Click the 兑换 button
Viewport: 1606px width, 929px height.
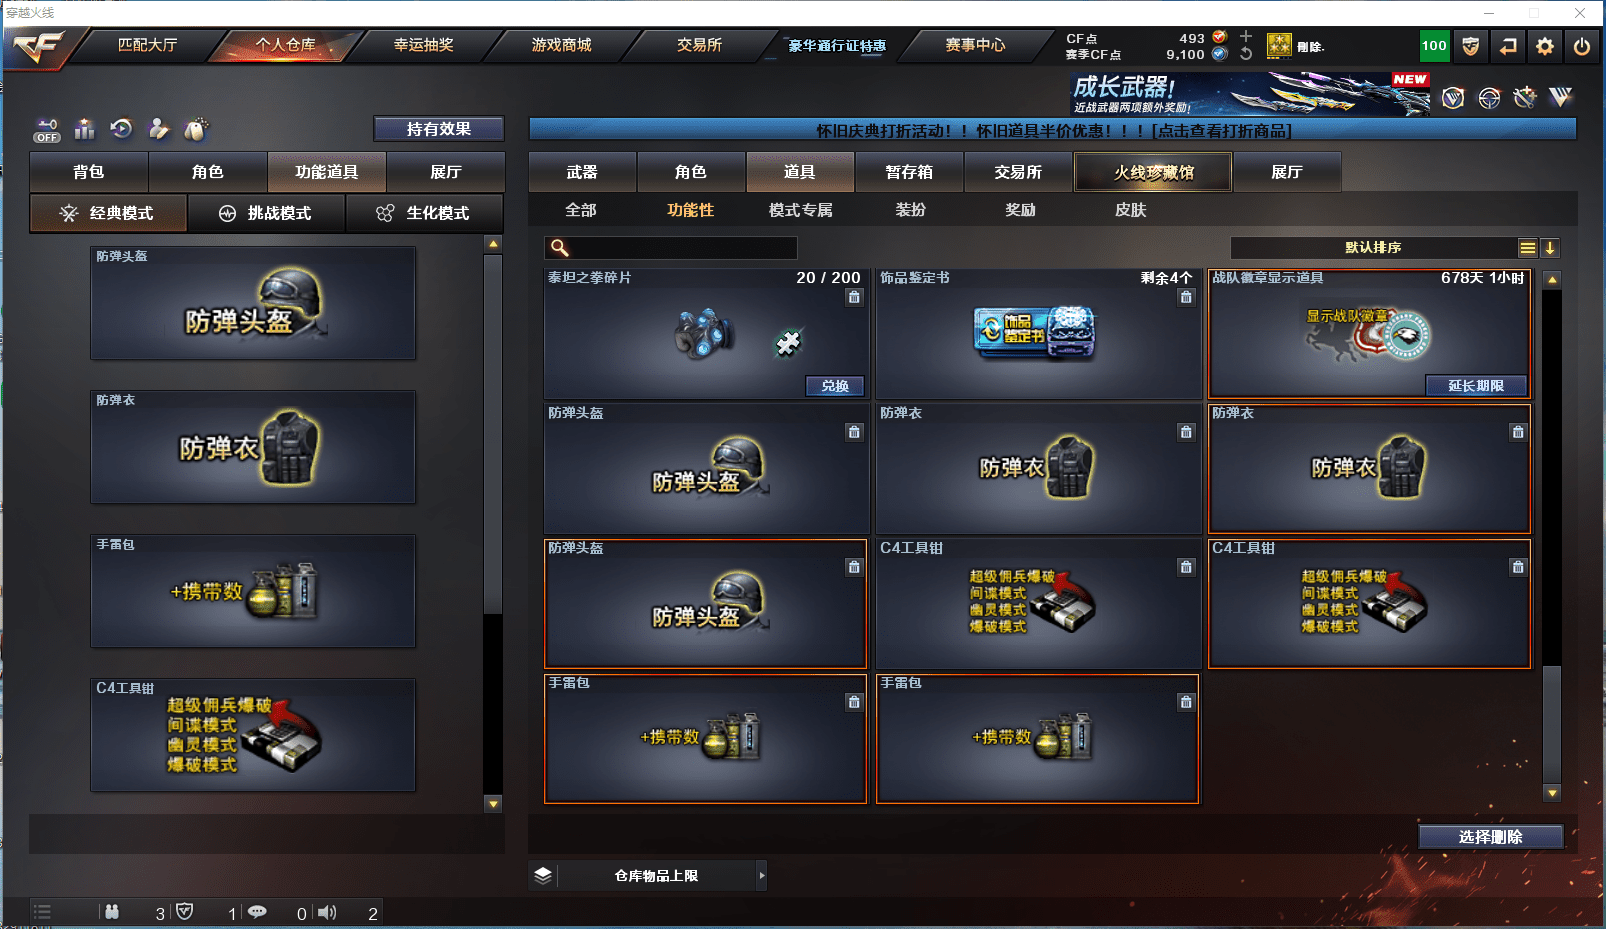[835, 386]
